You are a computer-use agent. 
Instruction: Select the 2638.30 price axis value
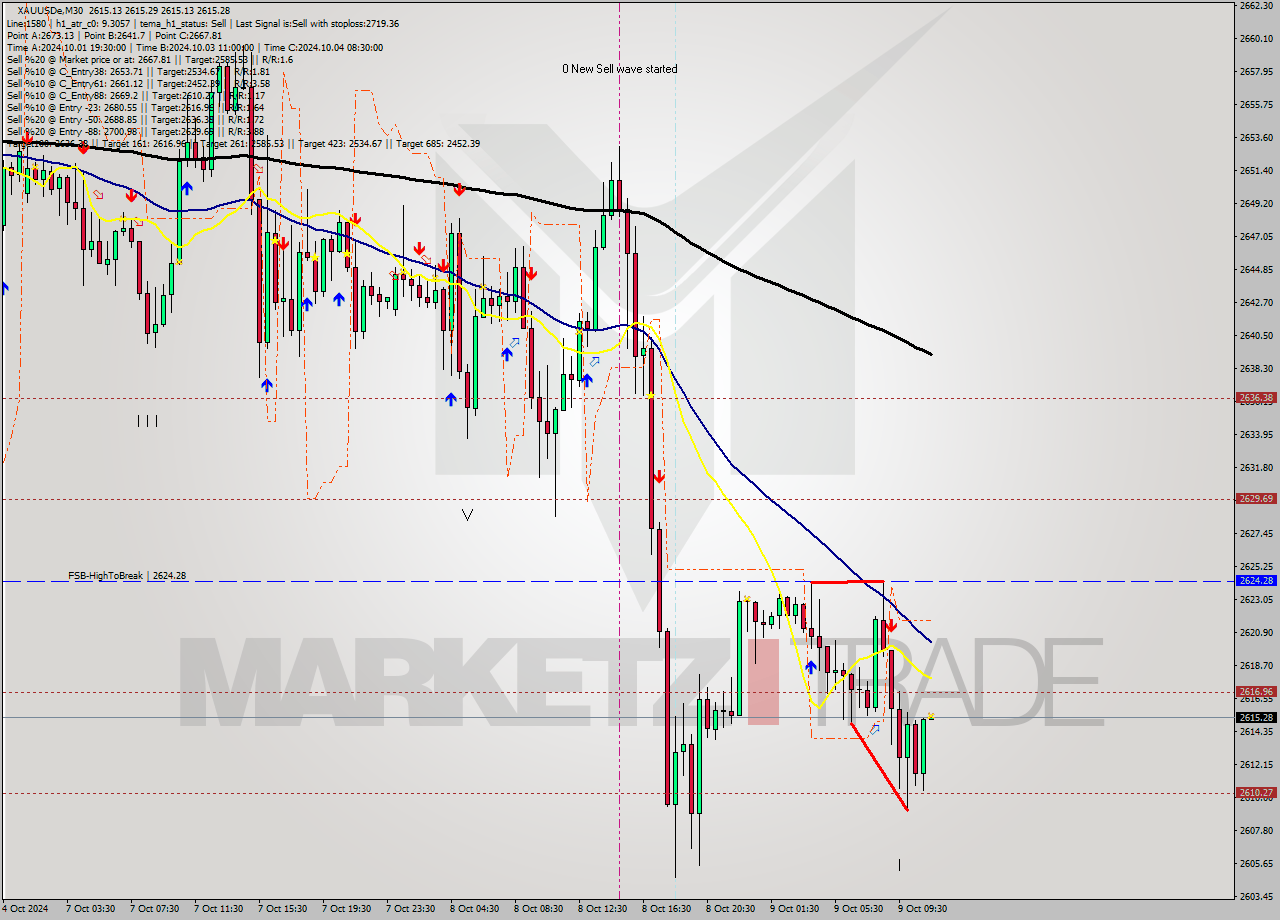click(x=1256, y=368)
